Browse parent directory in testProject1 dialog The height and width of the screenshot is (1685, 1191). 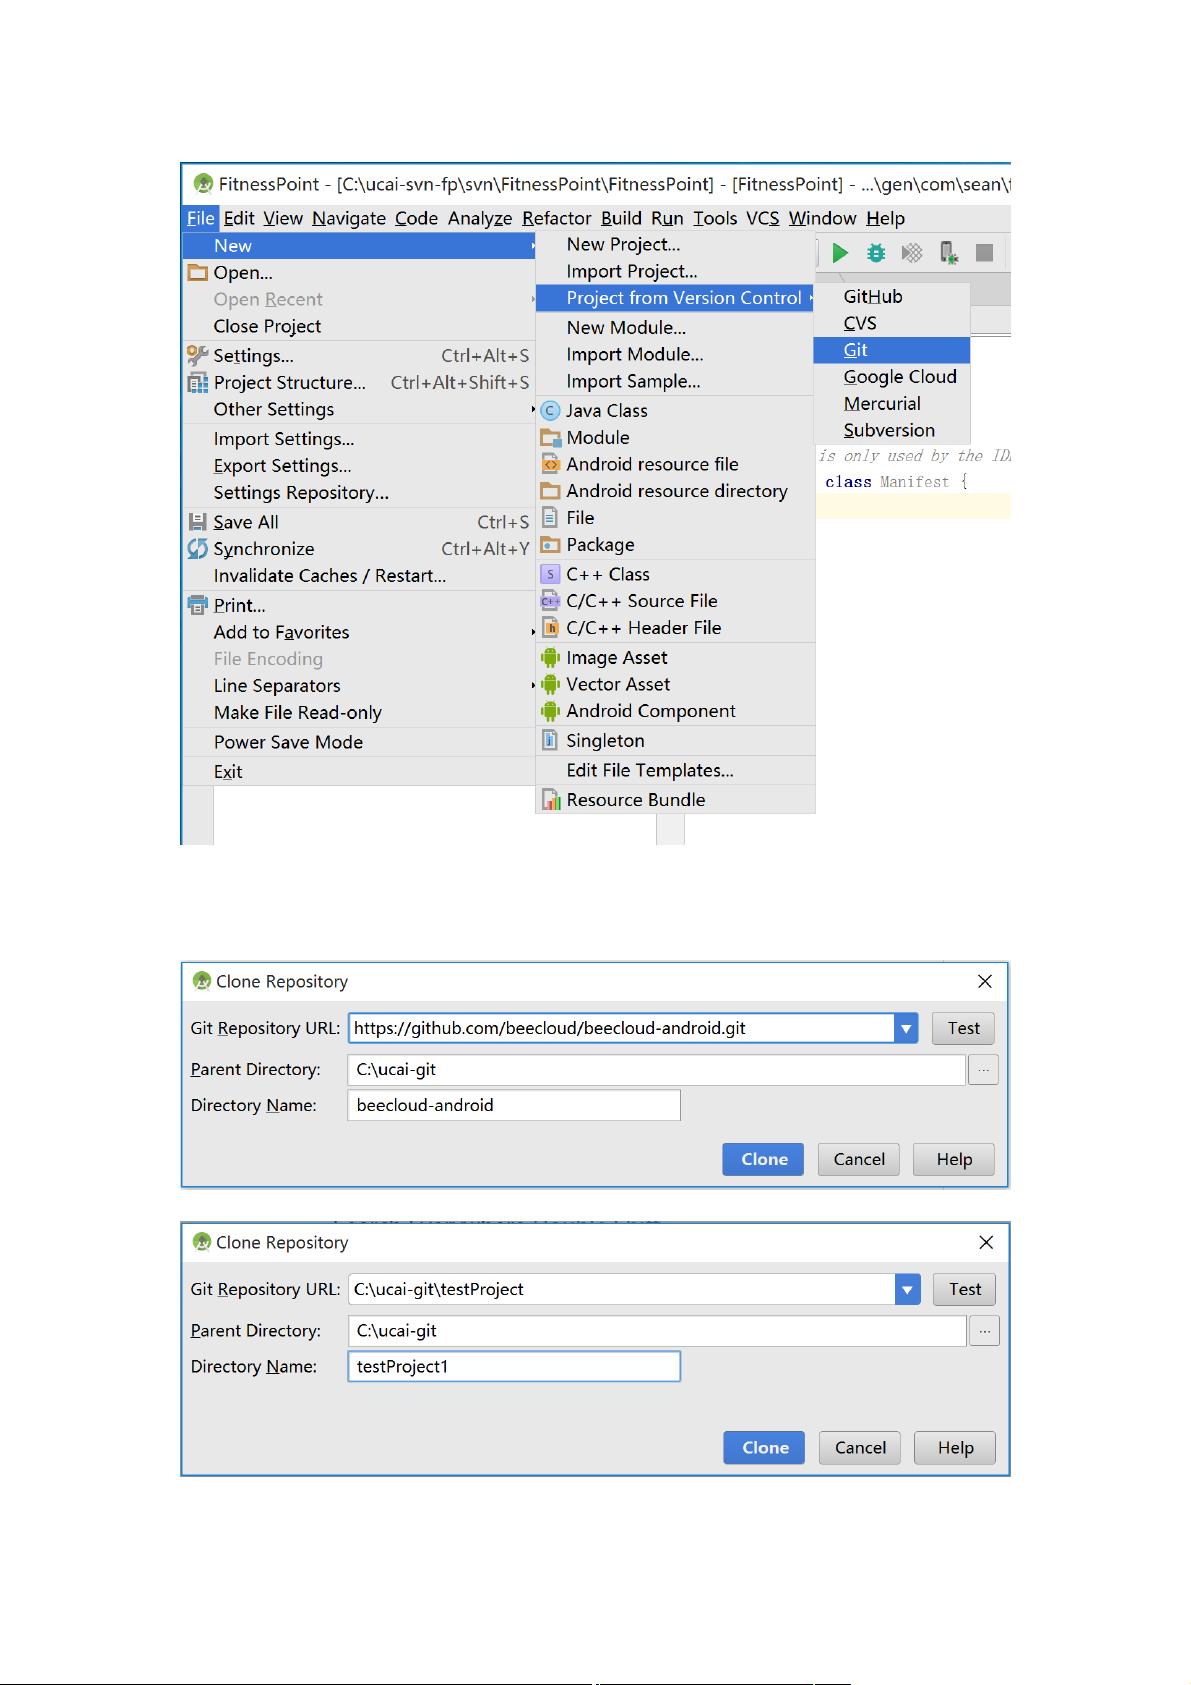click(985, 1331)
